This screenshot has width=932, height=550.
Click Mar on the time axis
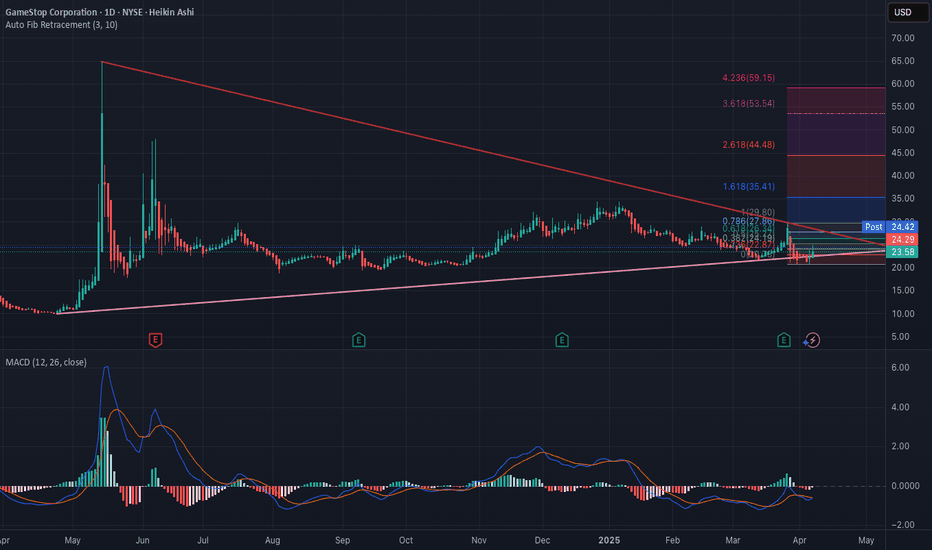point(733,540)
